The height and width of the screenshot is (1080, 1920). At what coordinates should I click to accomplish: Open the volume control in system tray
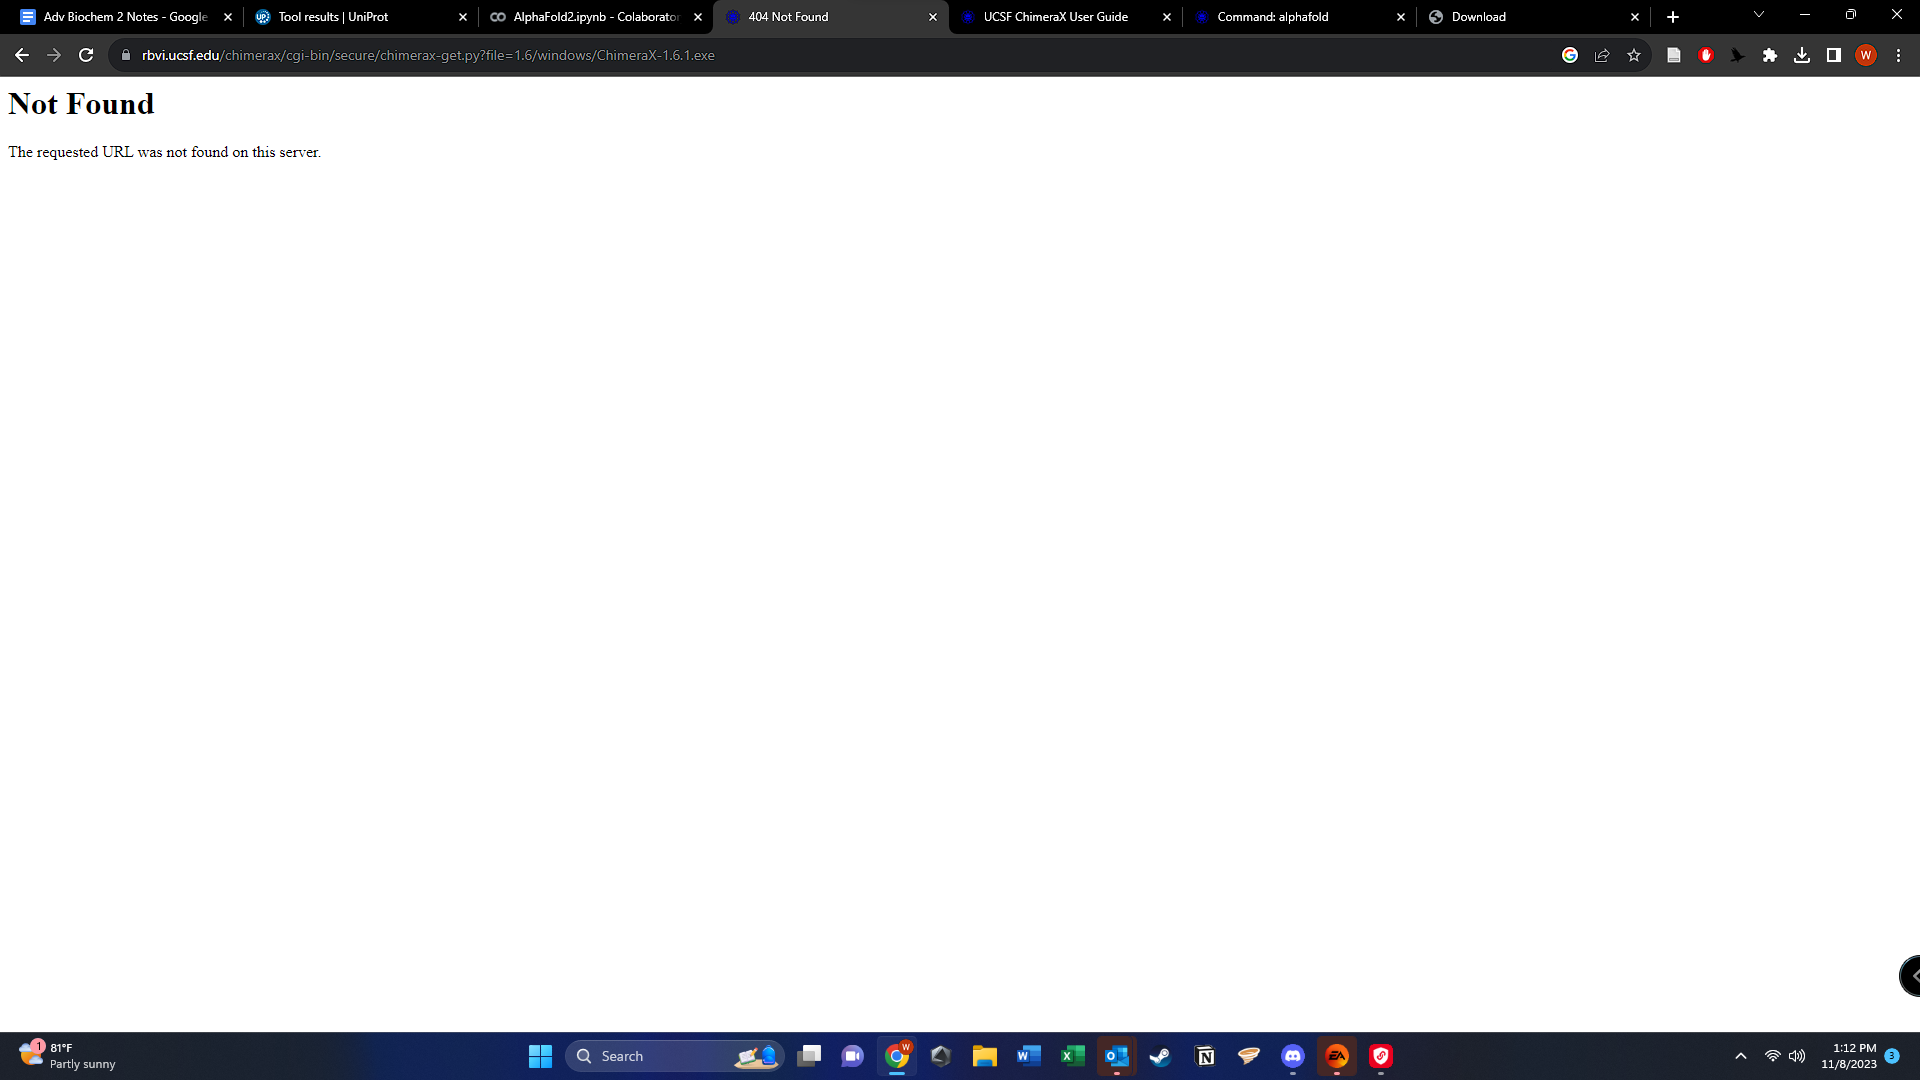1797,1056
